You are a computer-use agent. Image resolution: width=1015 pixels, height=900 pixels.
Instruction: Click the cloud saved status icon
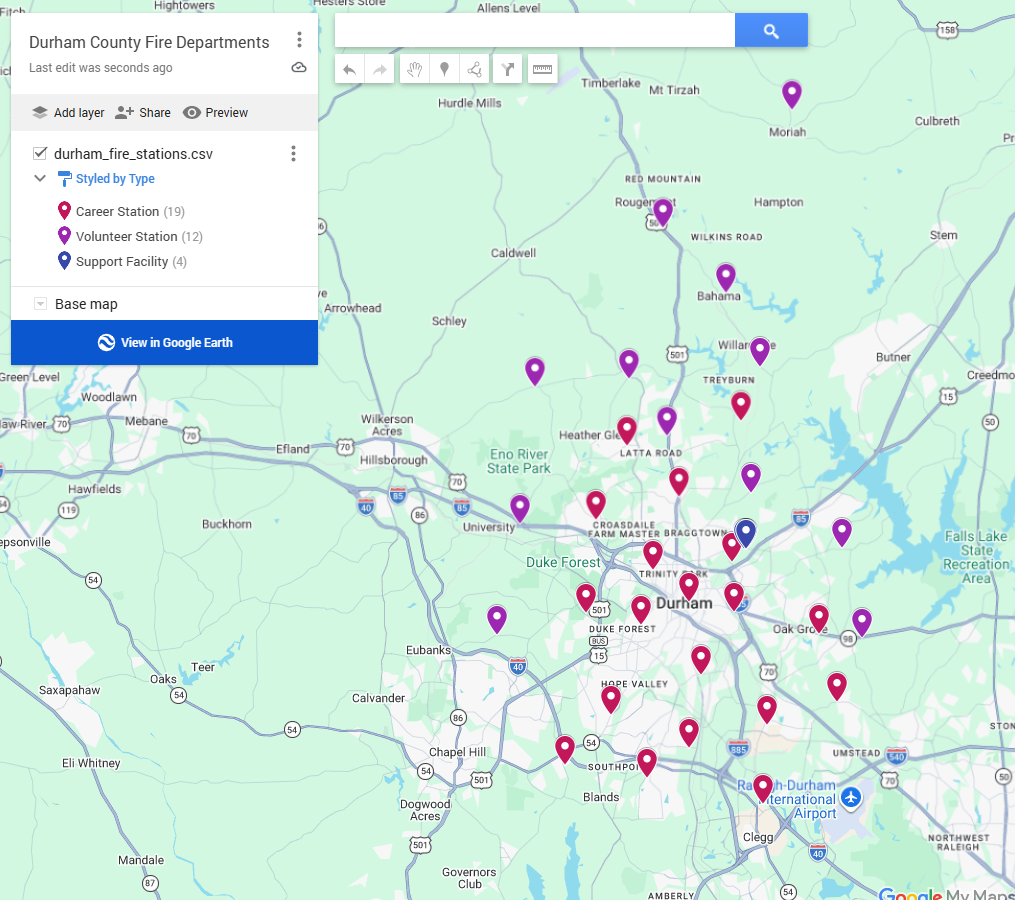[298, 67]
